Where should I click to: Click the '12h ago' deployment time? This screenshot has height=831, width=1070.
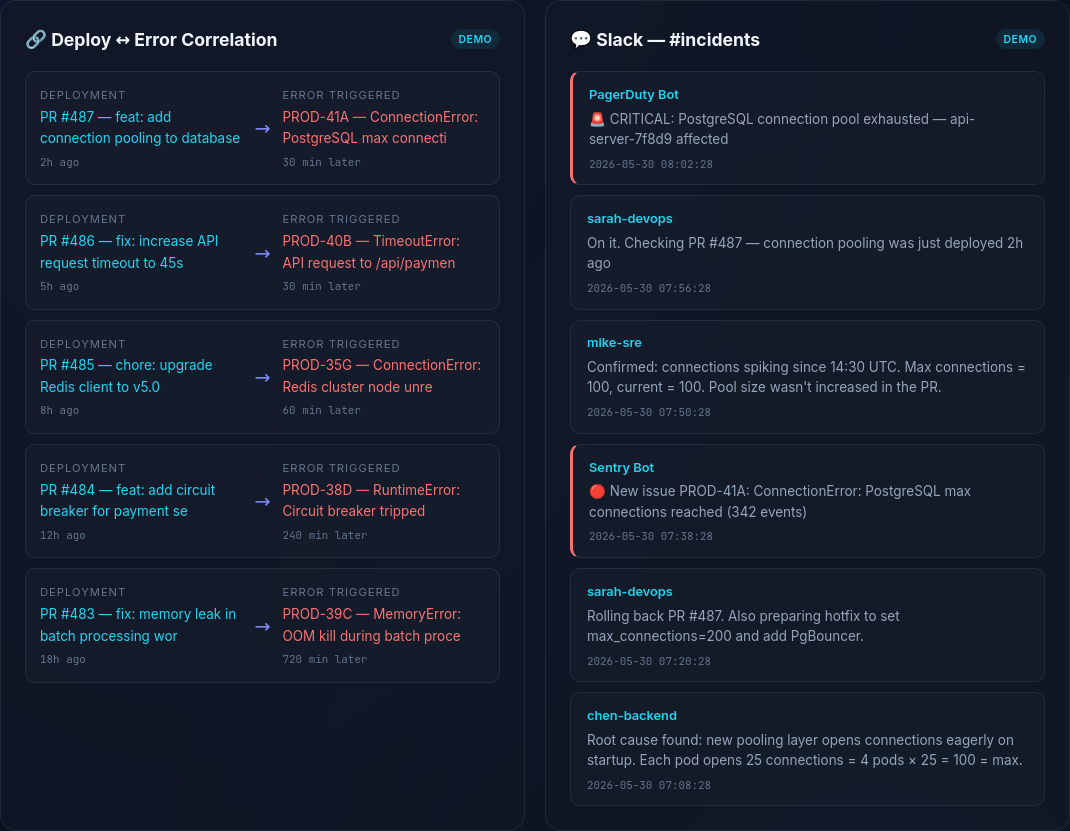pyautogui.click(x=63, y=536)
